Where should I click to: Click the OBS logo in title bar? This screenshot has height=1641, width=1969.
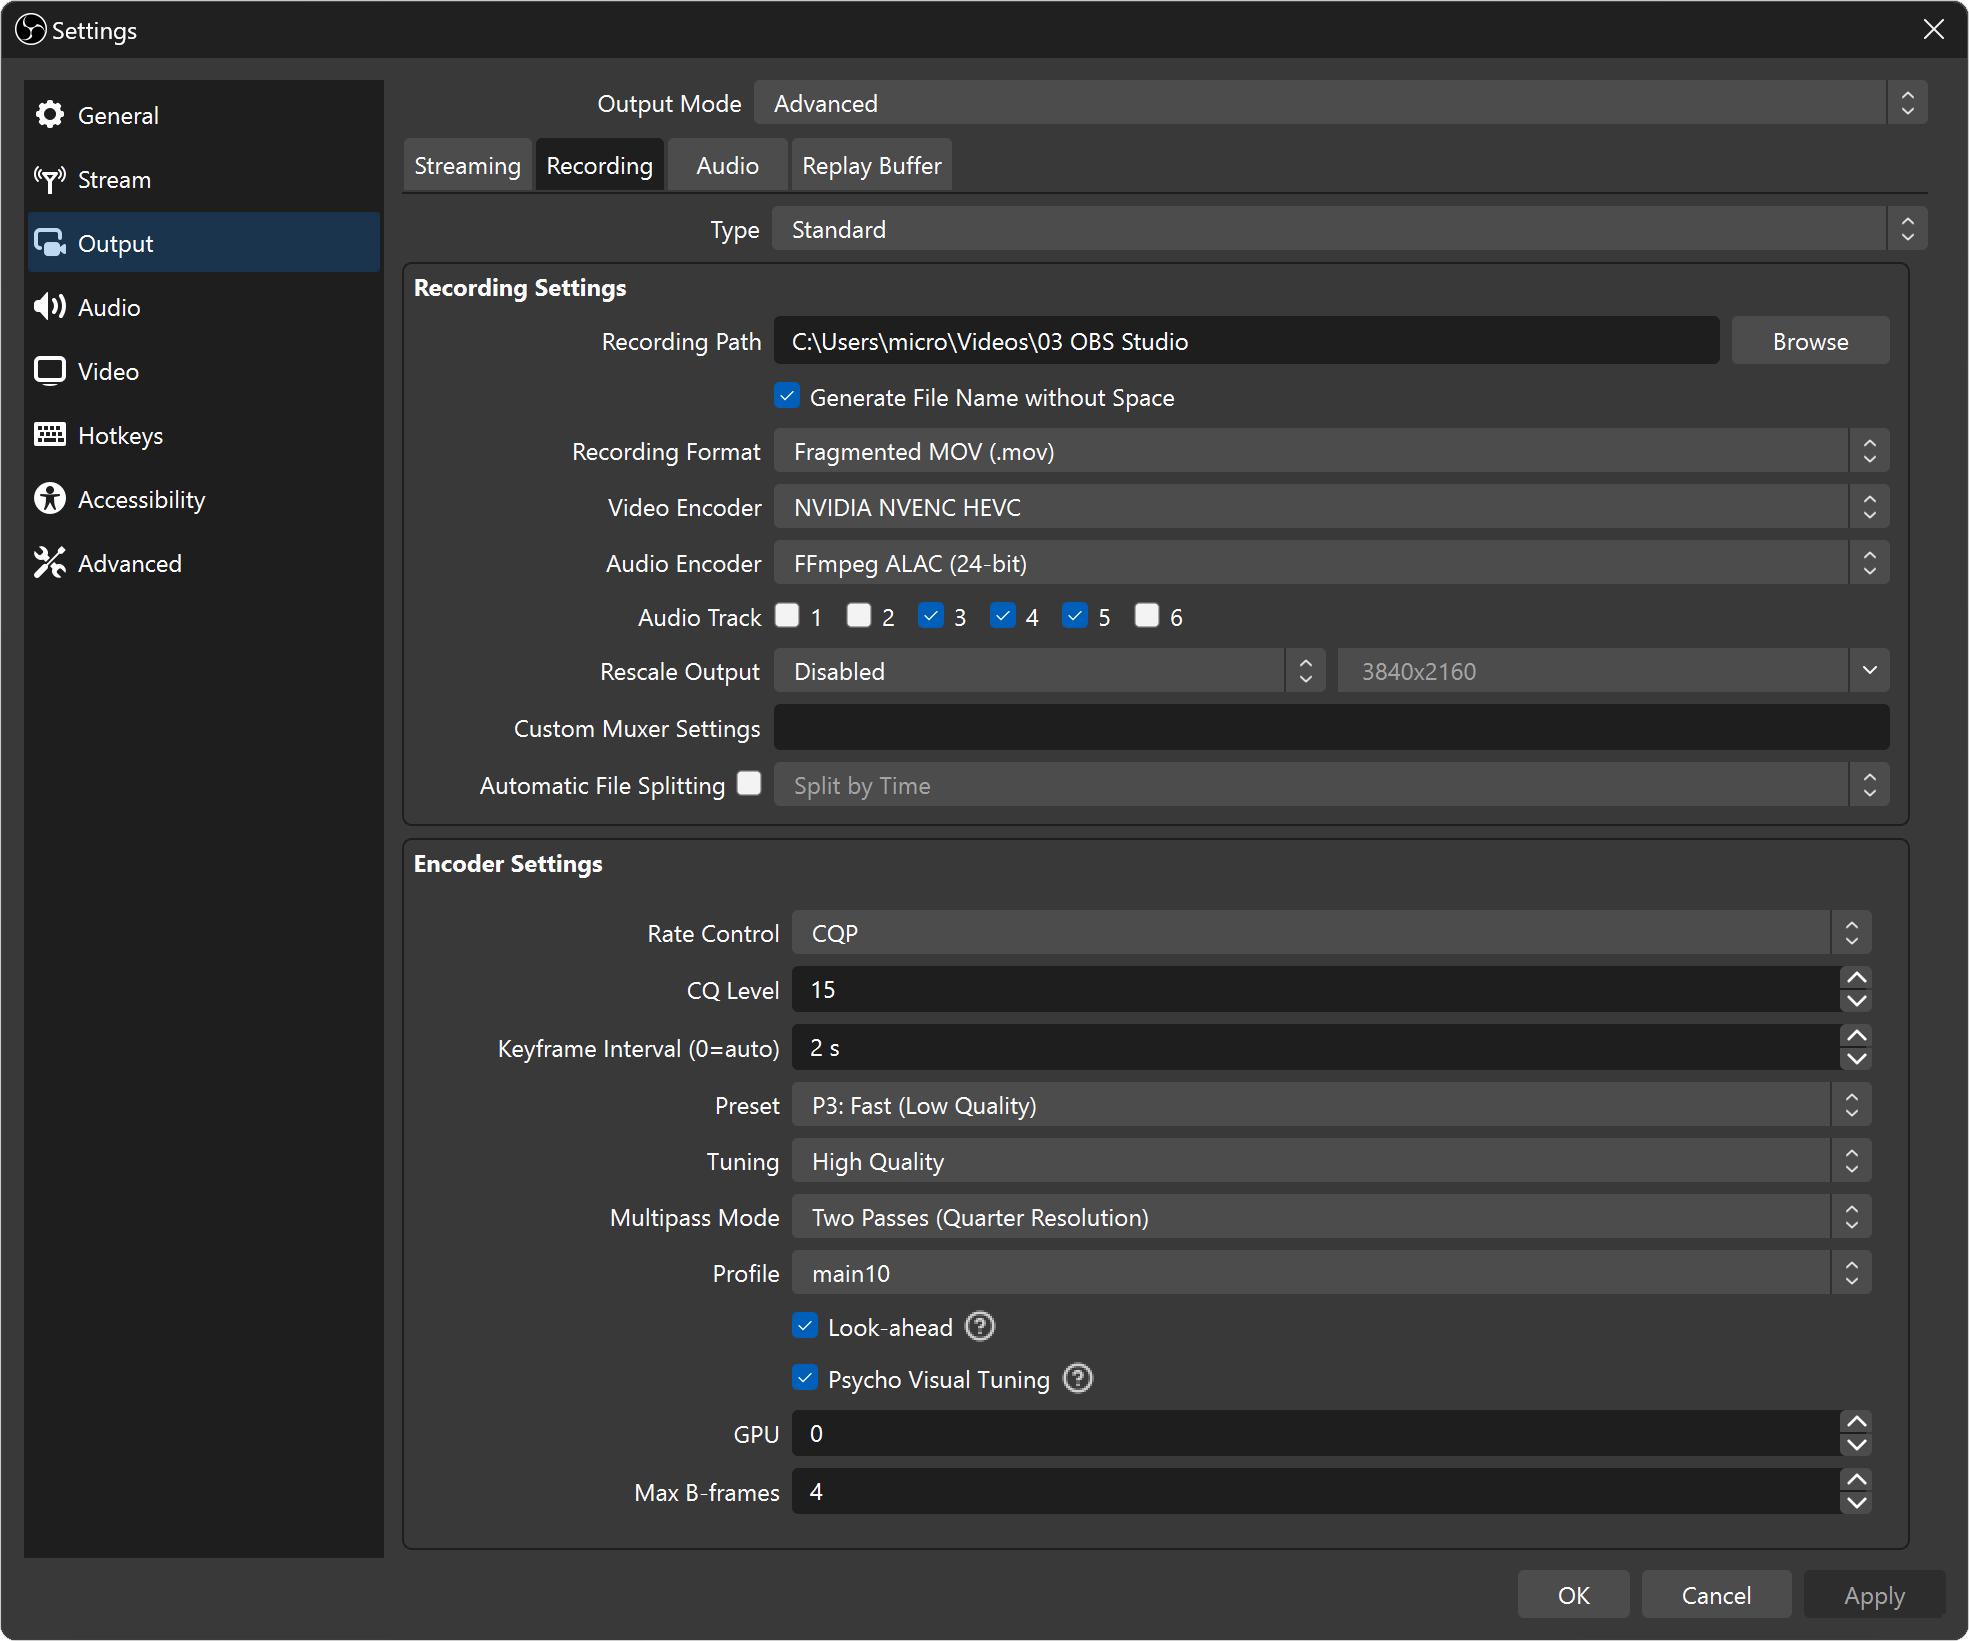point(30,30)
